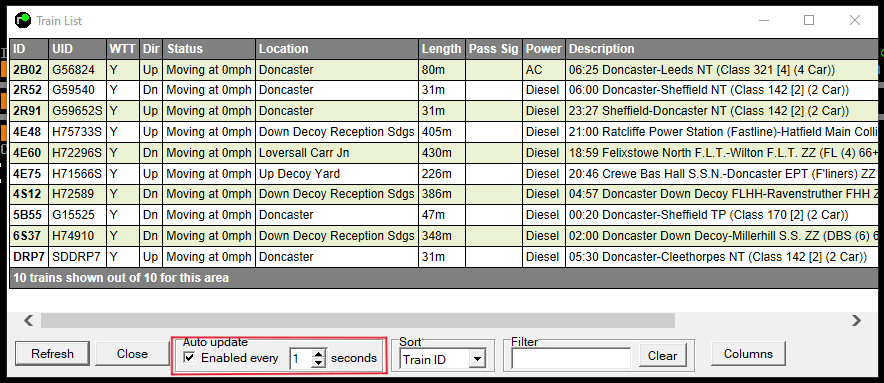Toggle the Auto update Enabled checkbox
Image resolution: width=884 pixels, height=383 pixels.
pyautogui.click(x=190, y=358)
